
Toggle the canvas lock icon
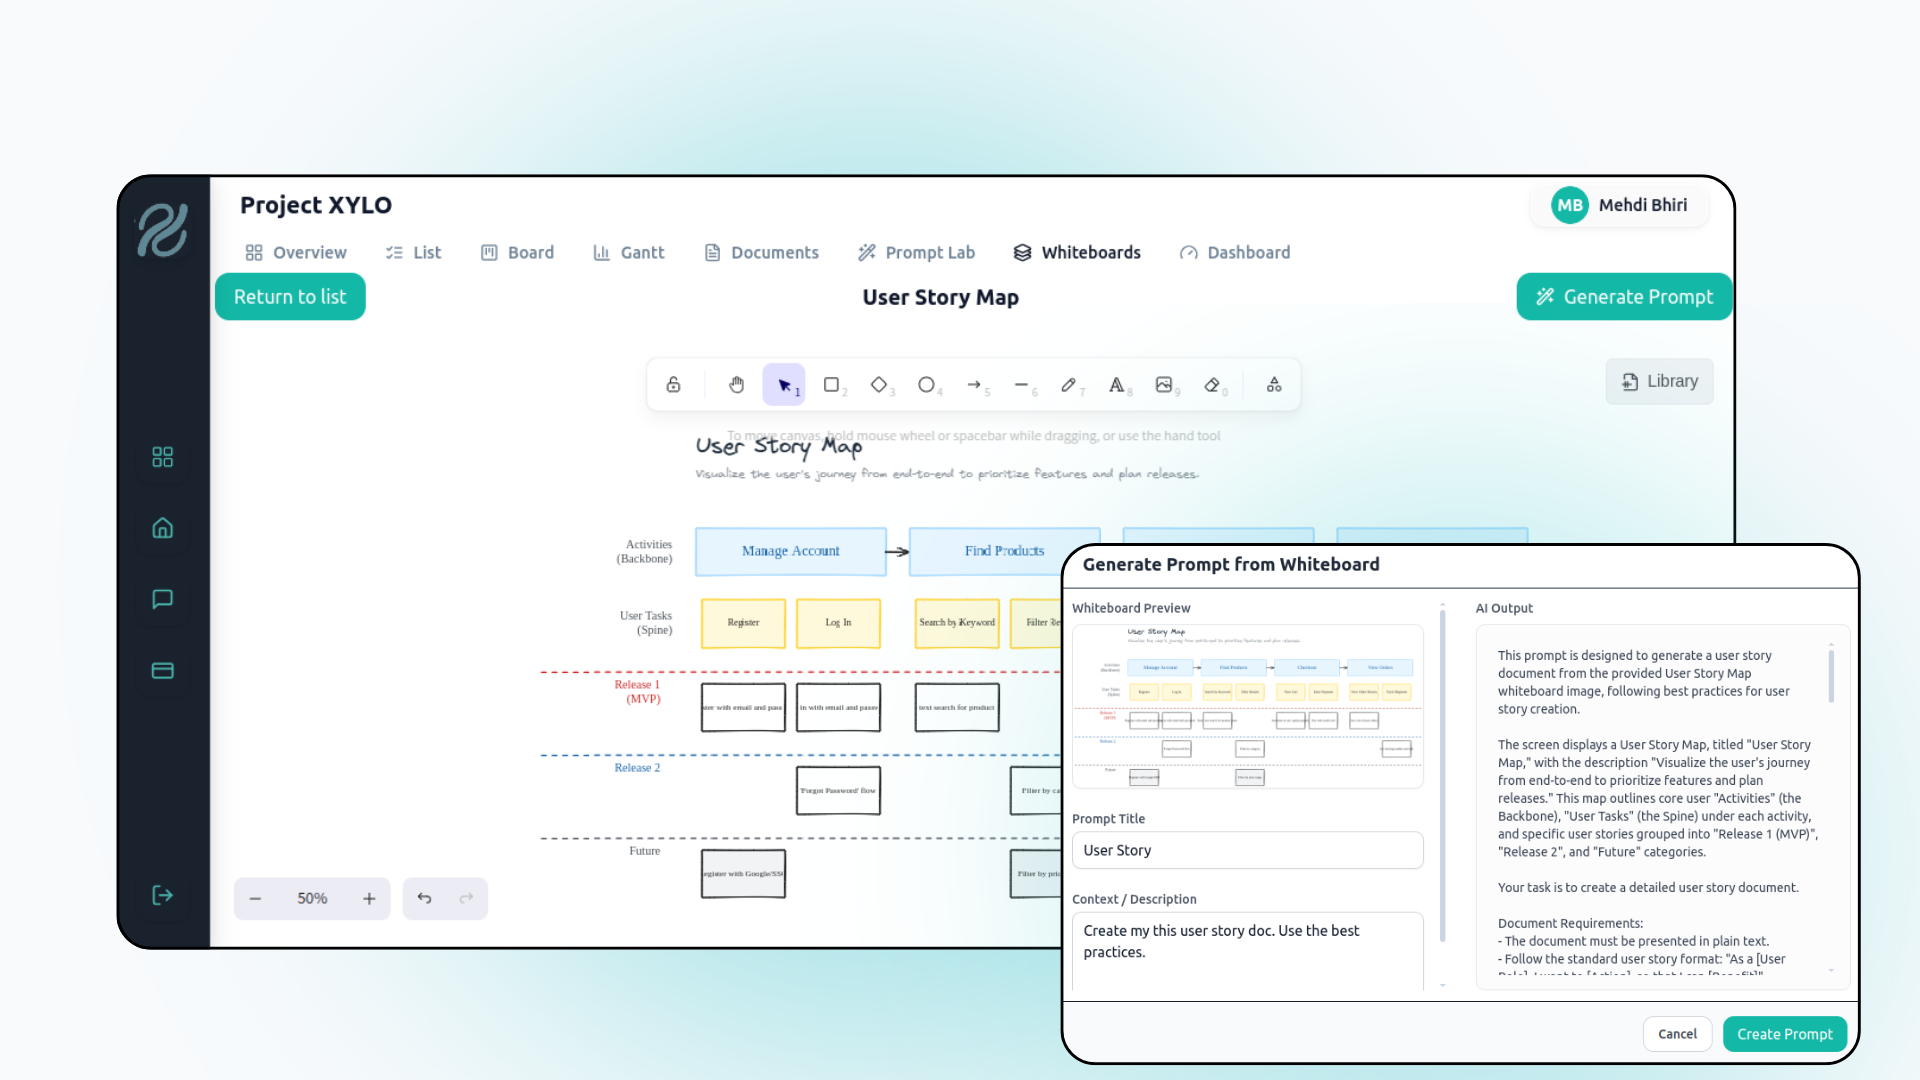click(673, 384)
